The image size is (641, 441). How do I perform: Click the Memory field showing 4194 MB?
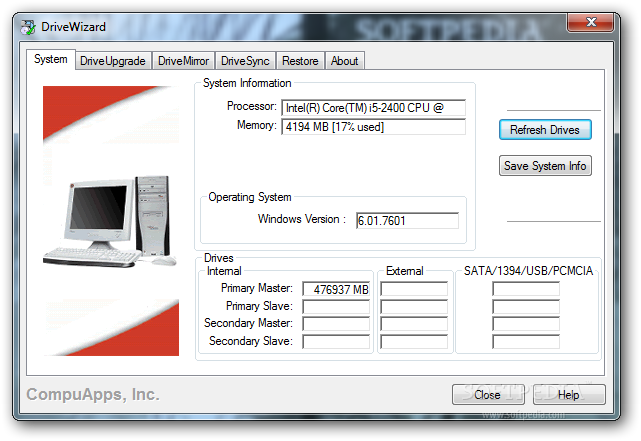click(x=374, y=127)
